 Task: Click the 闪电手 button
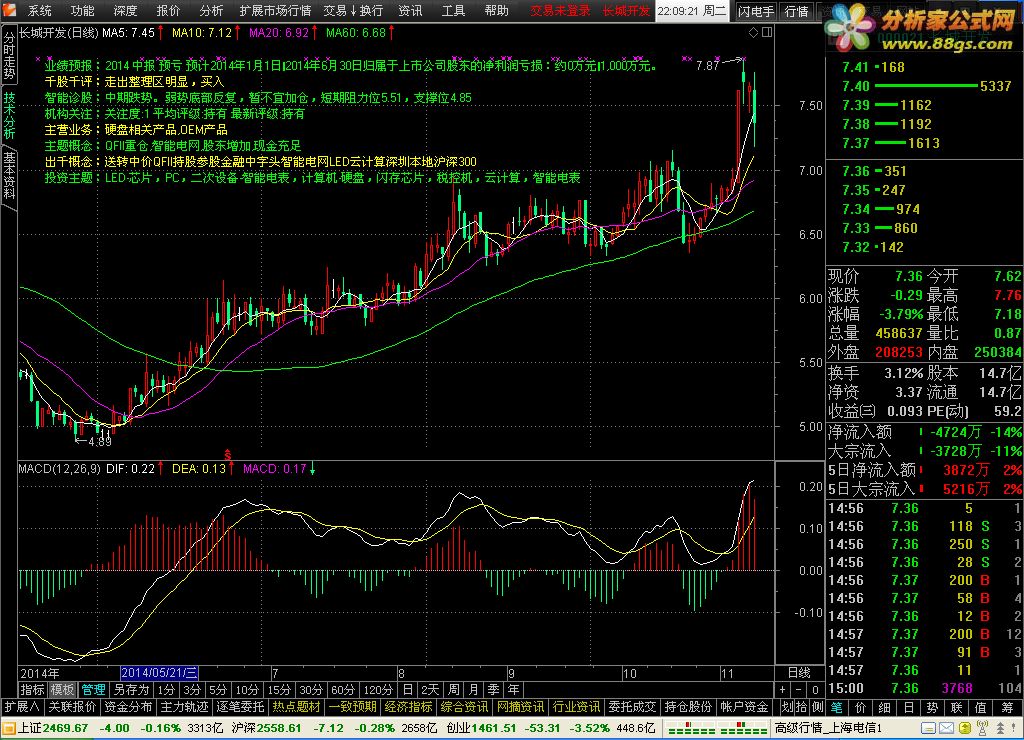pyautogui.click(x=756, y=11)
